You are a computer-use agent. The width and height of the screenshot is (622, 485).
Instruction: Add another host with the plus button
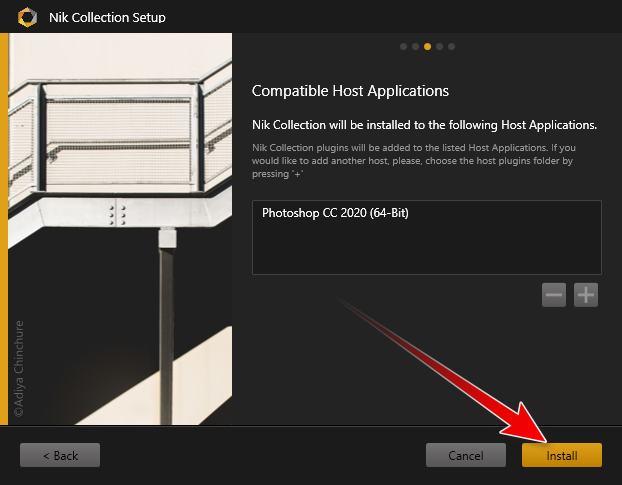[x=586, y=295]
